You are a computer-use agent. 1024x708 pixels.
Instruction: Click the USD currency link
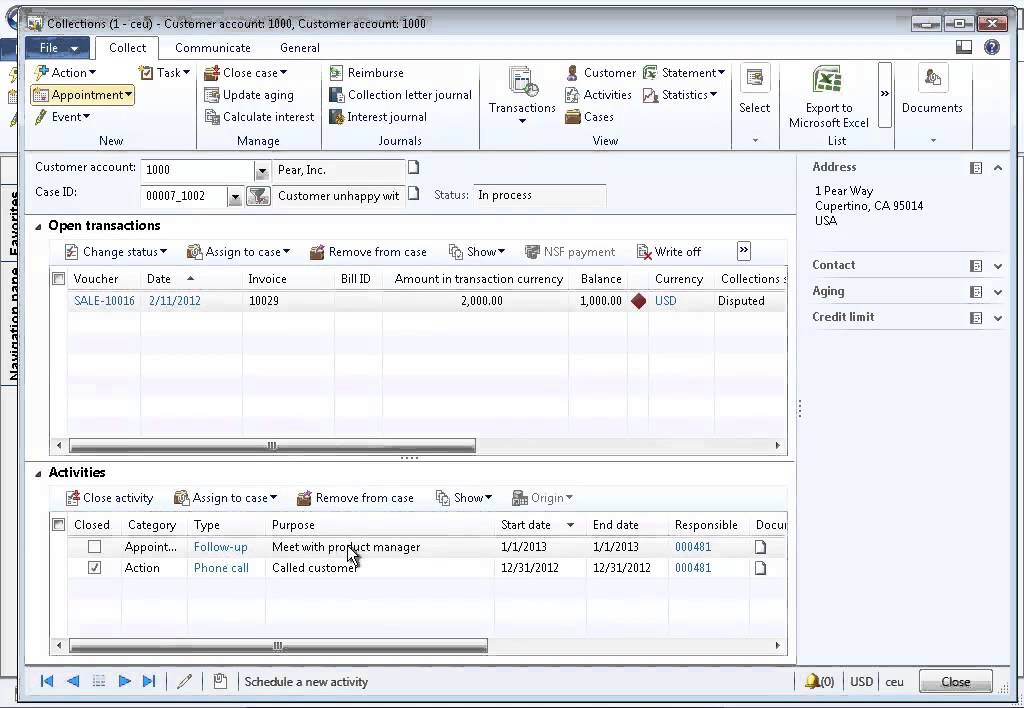(x=665, y=301)
